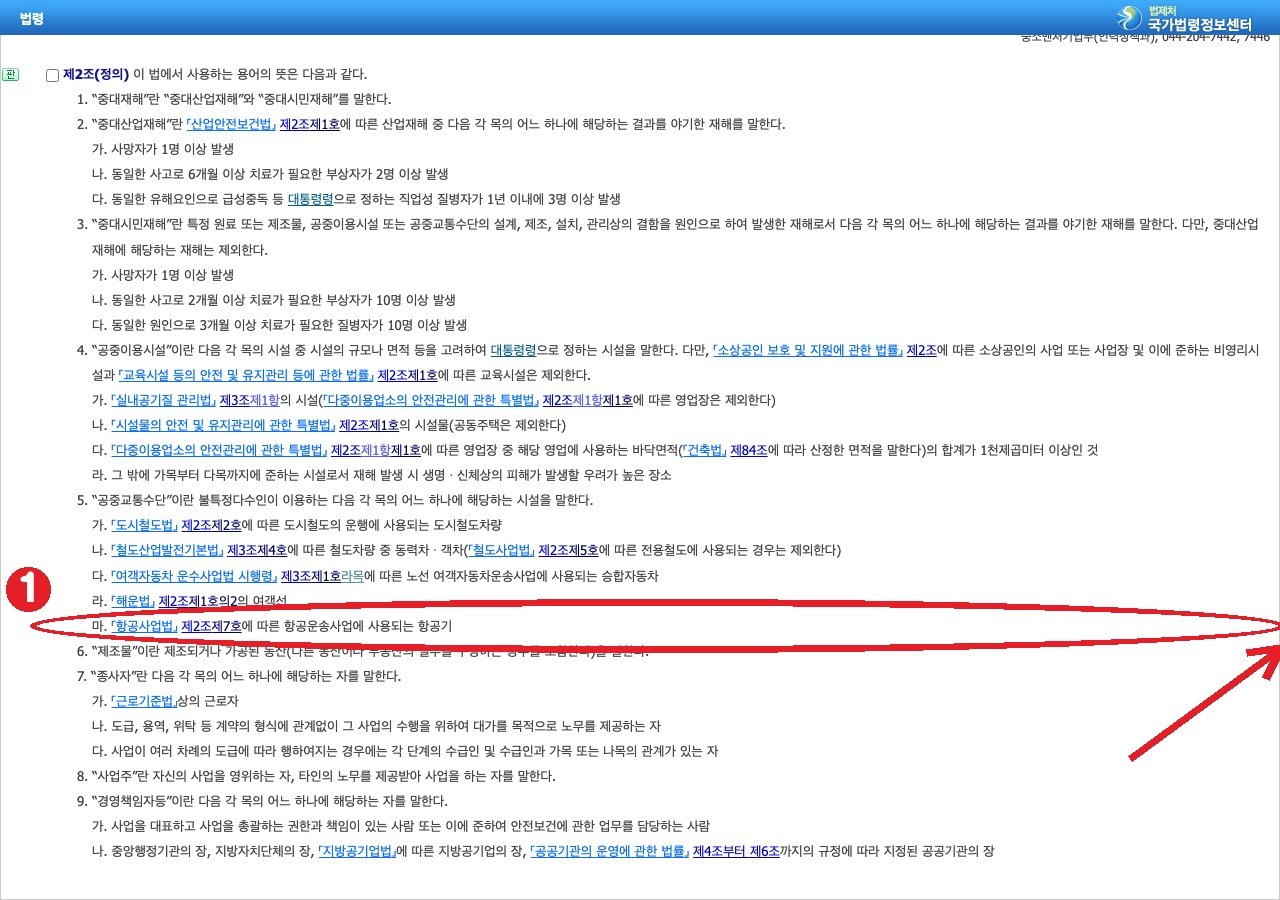Open 「시설물의 안전 및 유지관리에 관한 특별법」 link
This screenshot has width=1280, height=900.
coord(222,425)
